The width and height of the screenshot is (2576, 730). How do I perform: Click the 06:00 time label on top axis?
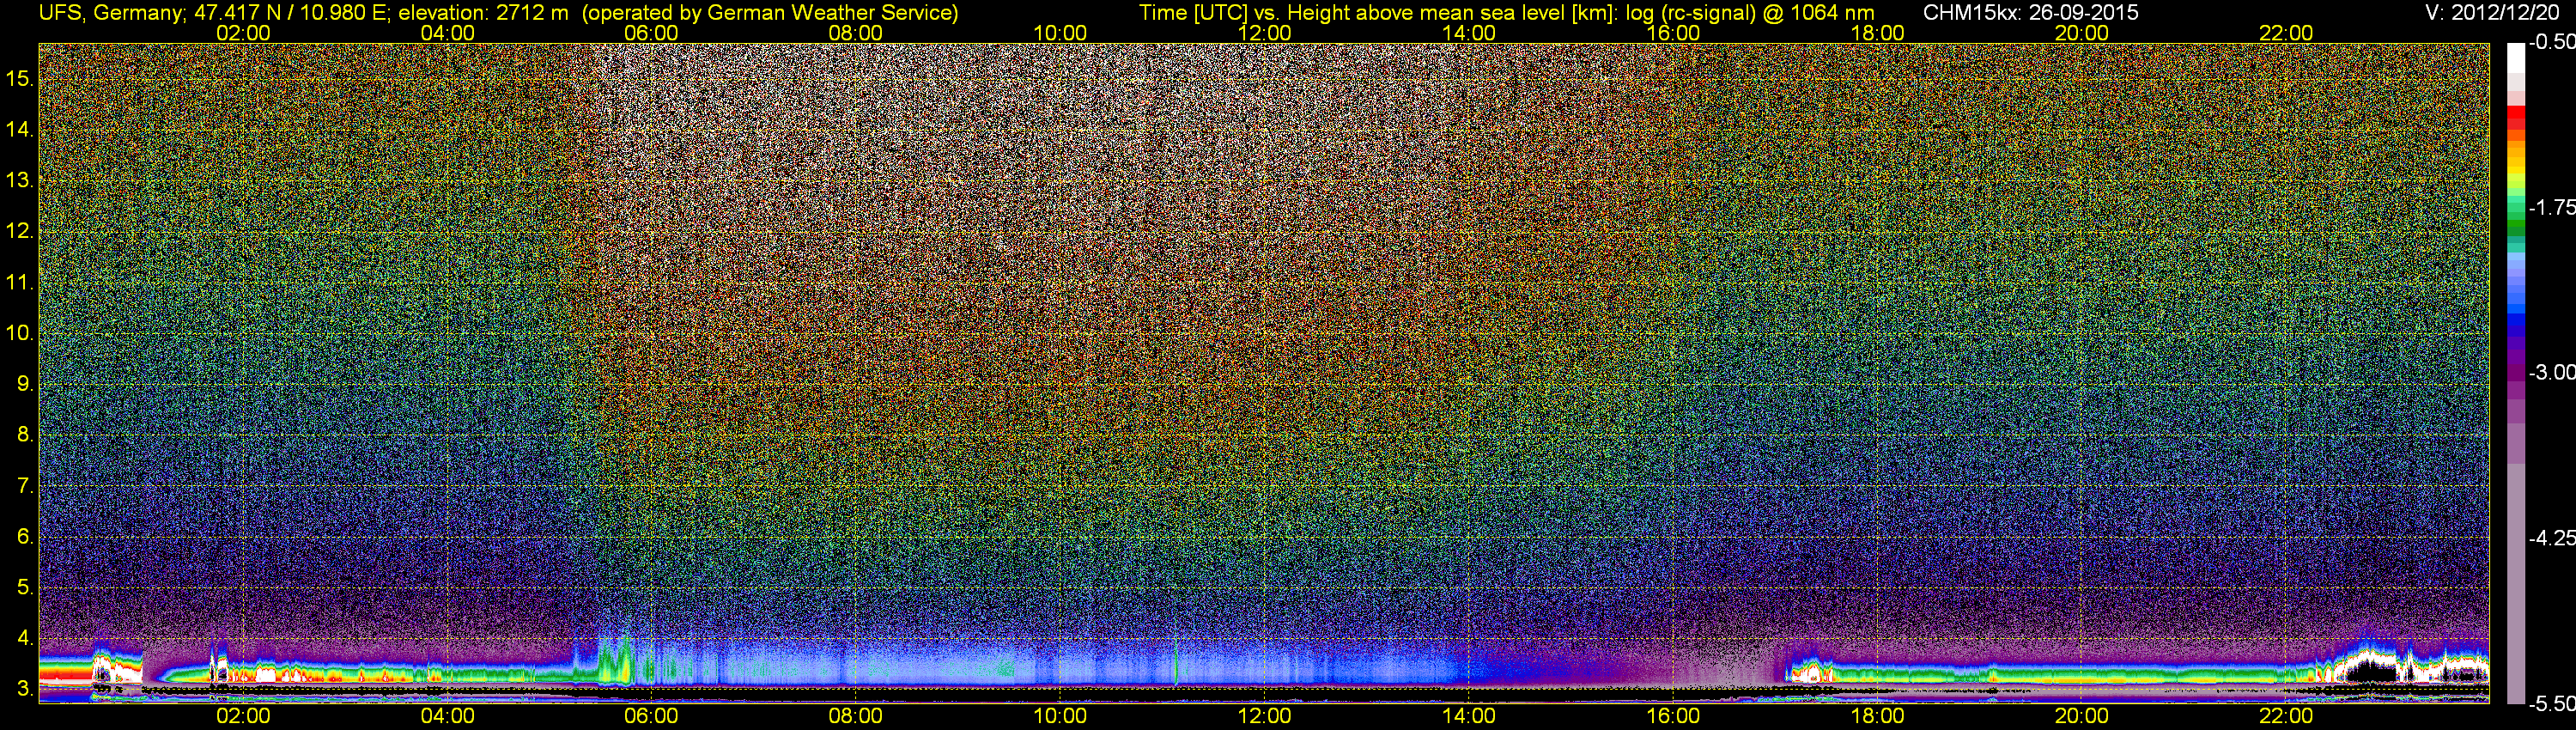pyautogui.click(x=651, y=33)
